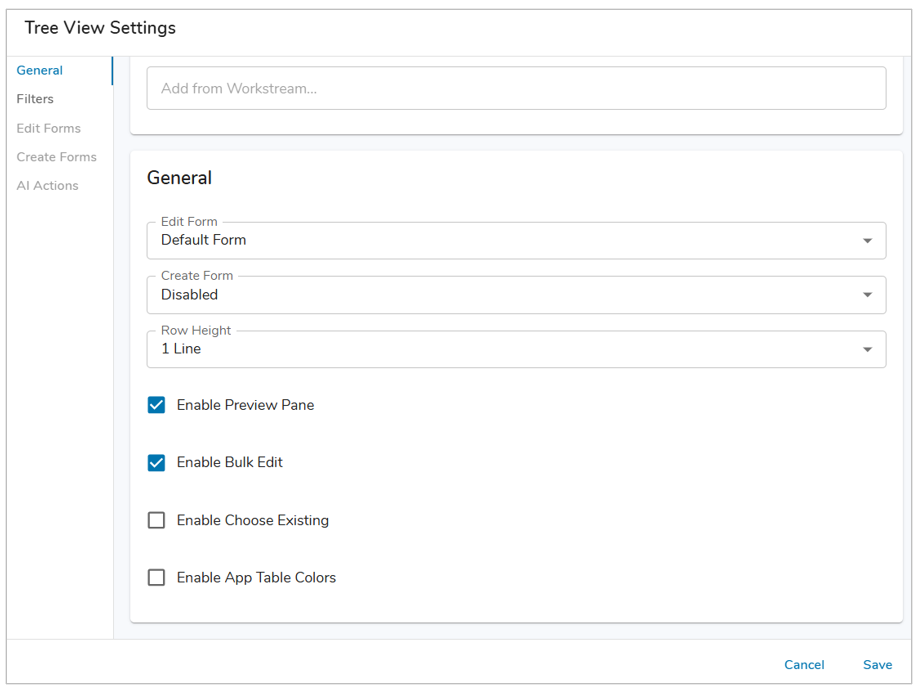
Task: Disable the Enable Preview Pane checkbox
Action: click(x=157, y=405)
